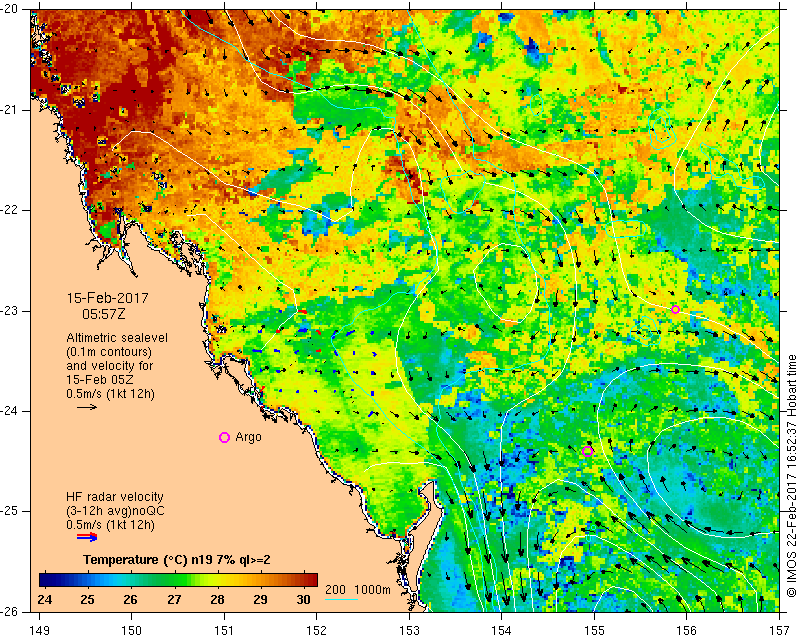Screen dimensions: 800x640
Task: Click the '05:57Z' time text
Action: point(104,313)
